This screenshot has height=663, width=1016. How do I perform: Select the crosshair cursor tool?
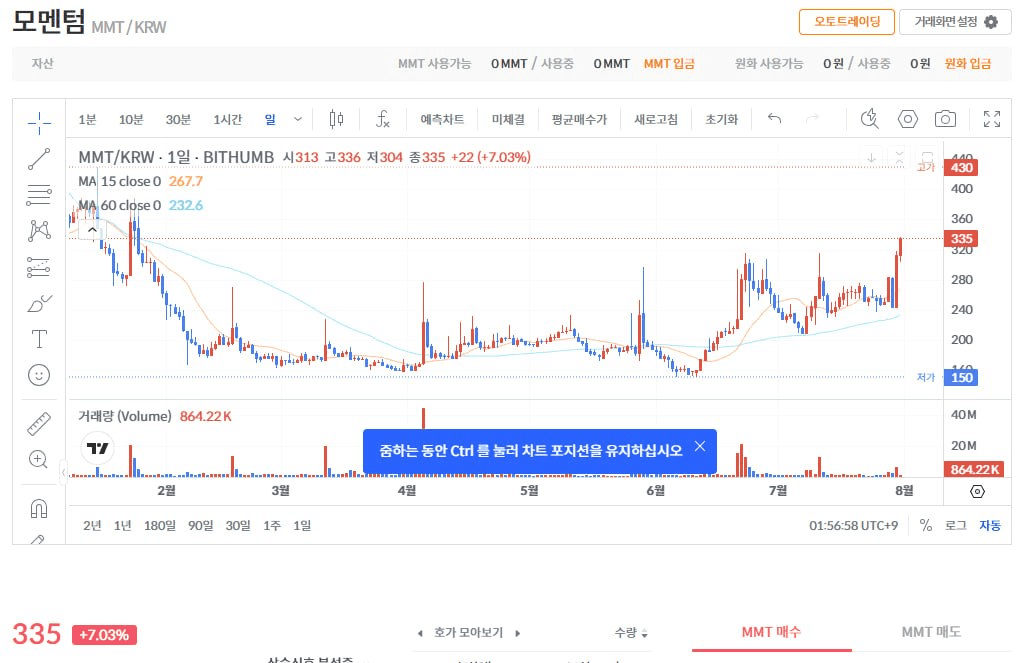click(x=39, y=122)
